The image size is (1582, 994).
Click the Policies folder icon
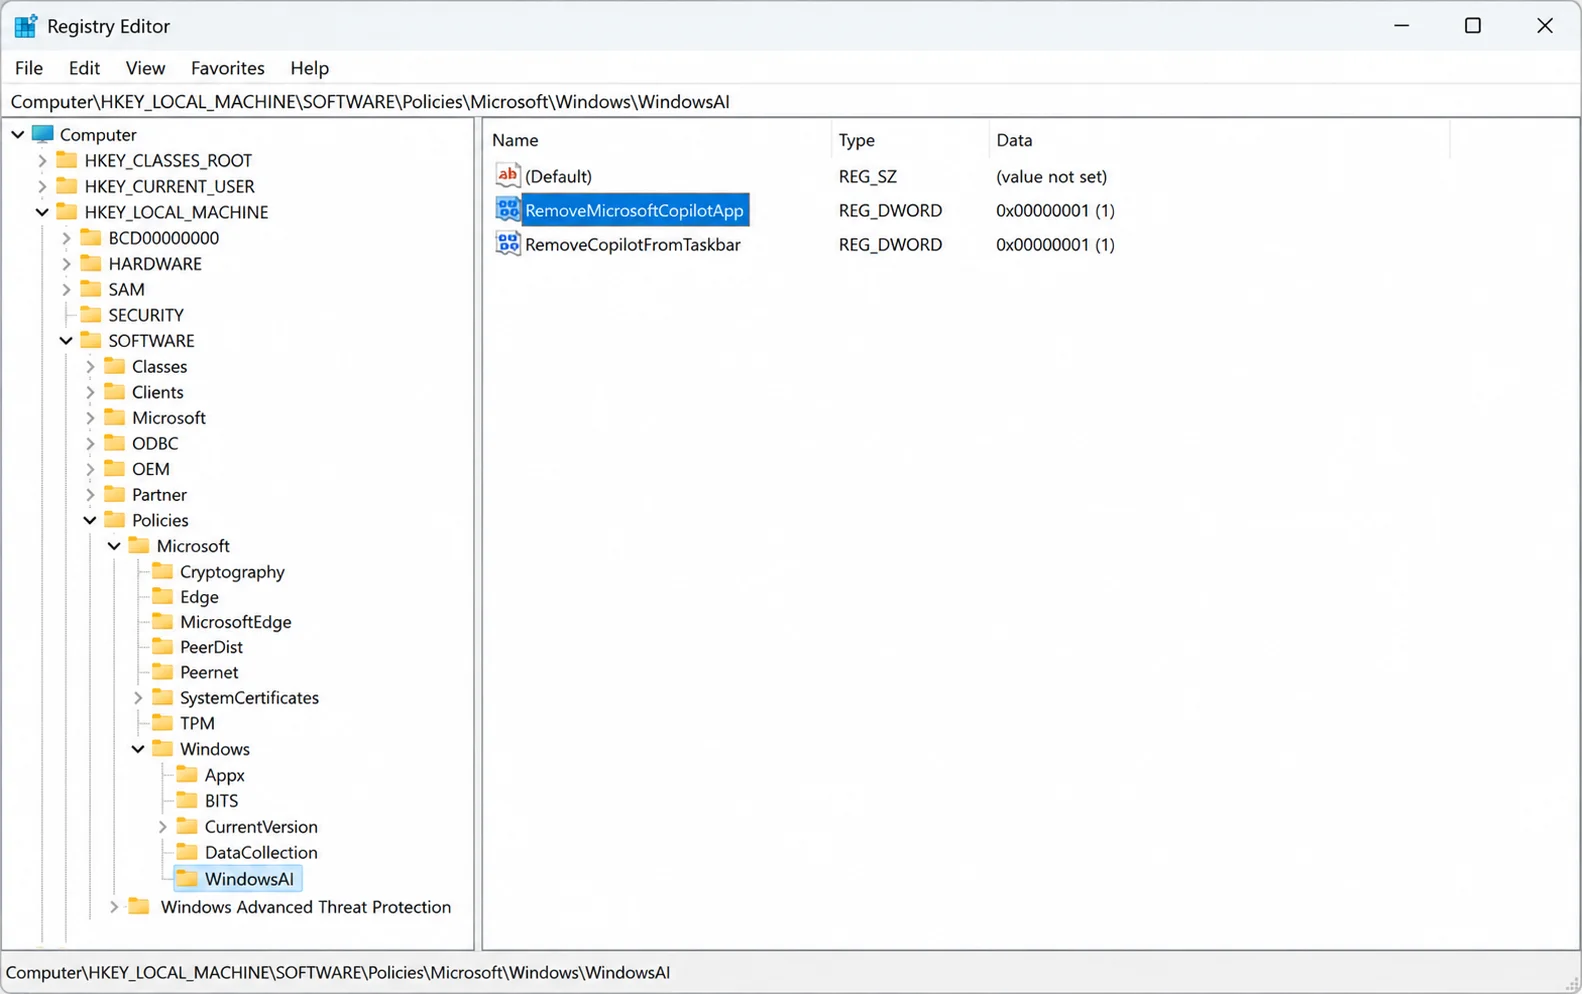click(x=115, y=520)
